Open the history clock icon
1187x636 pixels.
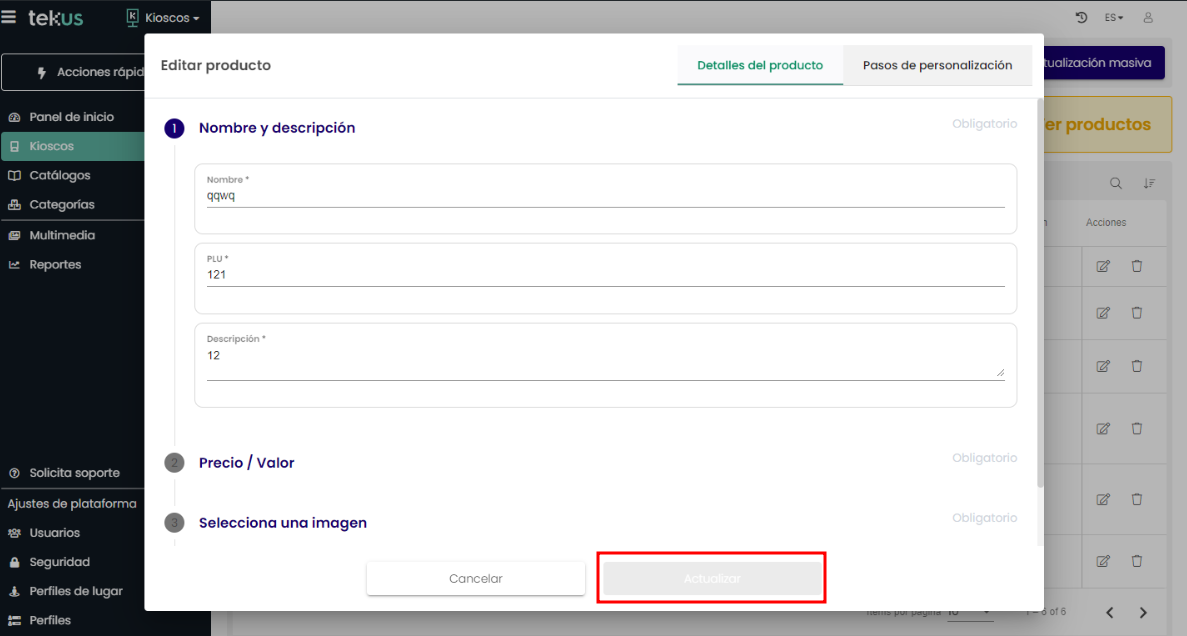(1080, 18)
